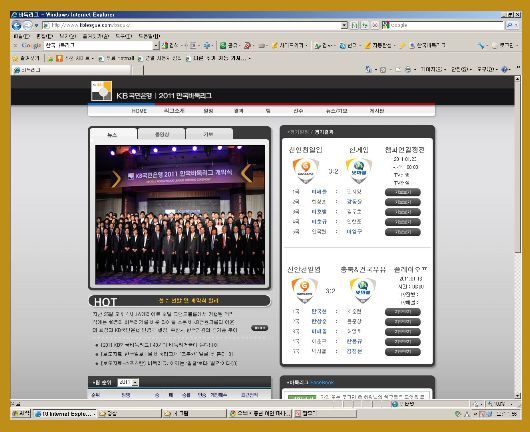Click the browser Back arrow button

point(16,25)
